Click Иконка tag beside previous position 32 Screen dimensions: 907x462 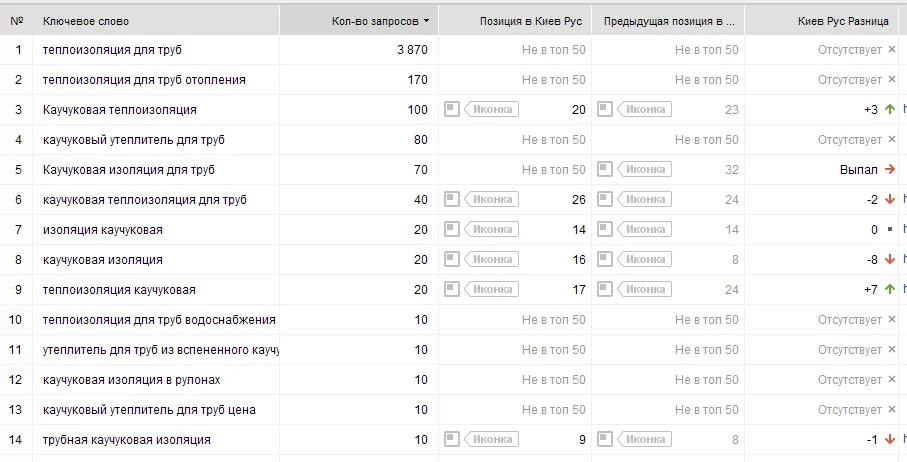[x=644, y=169]
